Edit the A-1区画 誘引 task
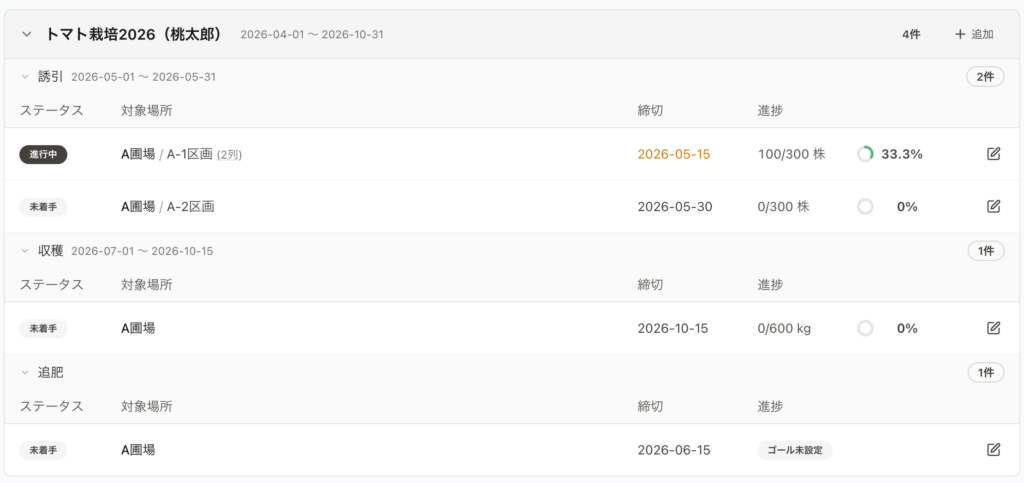The image size is (1024, 483). tap(993, 154)
